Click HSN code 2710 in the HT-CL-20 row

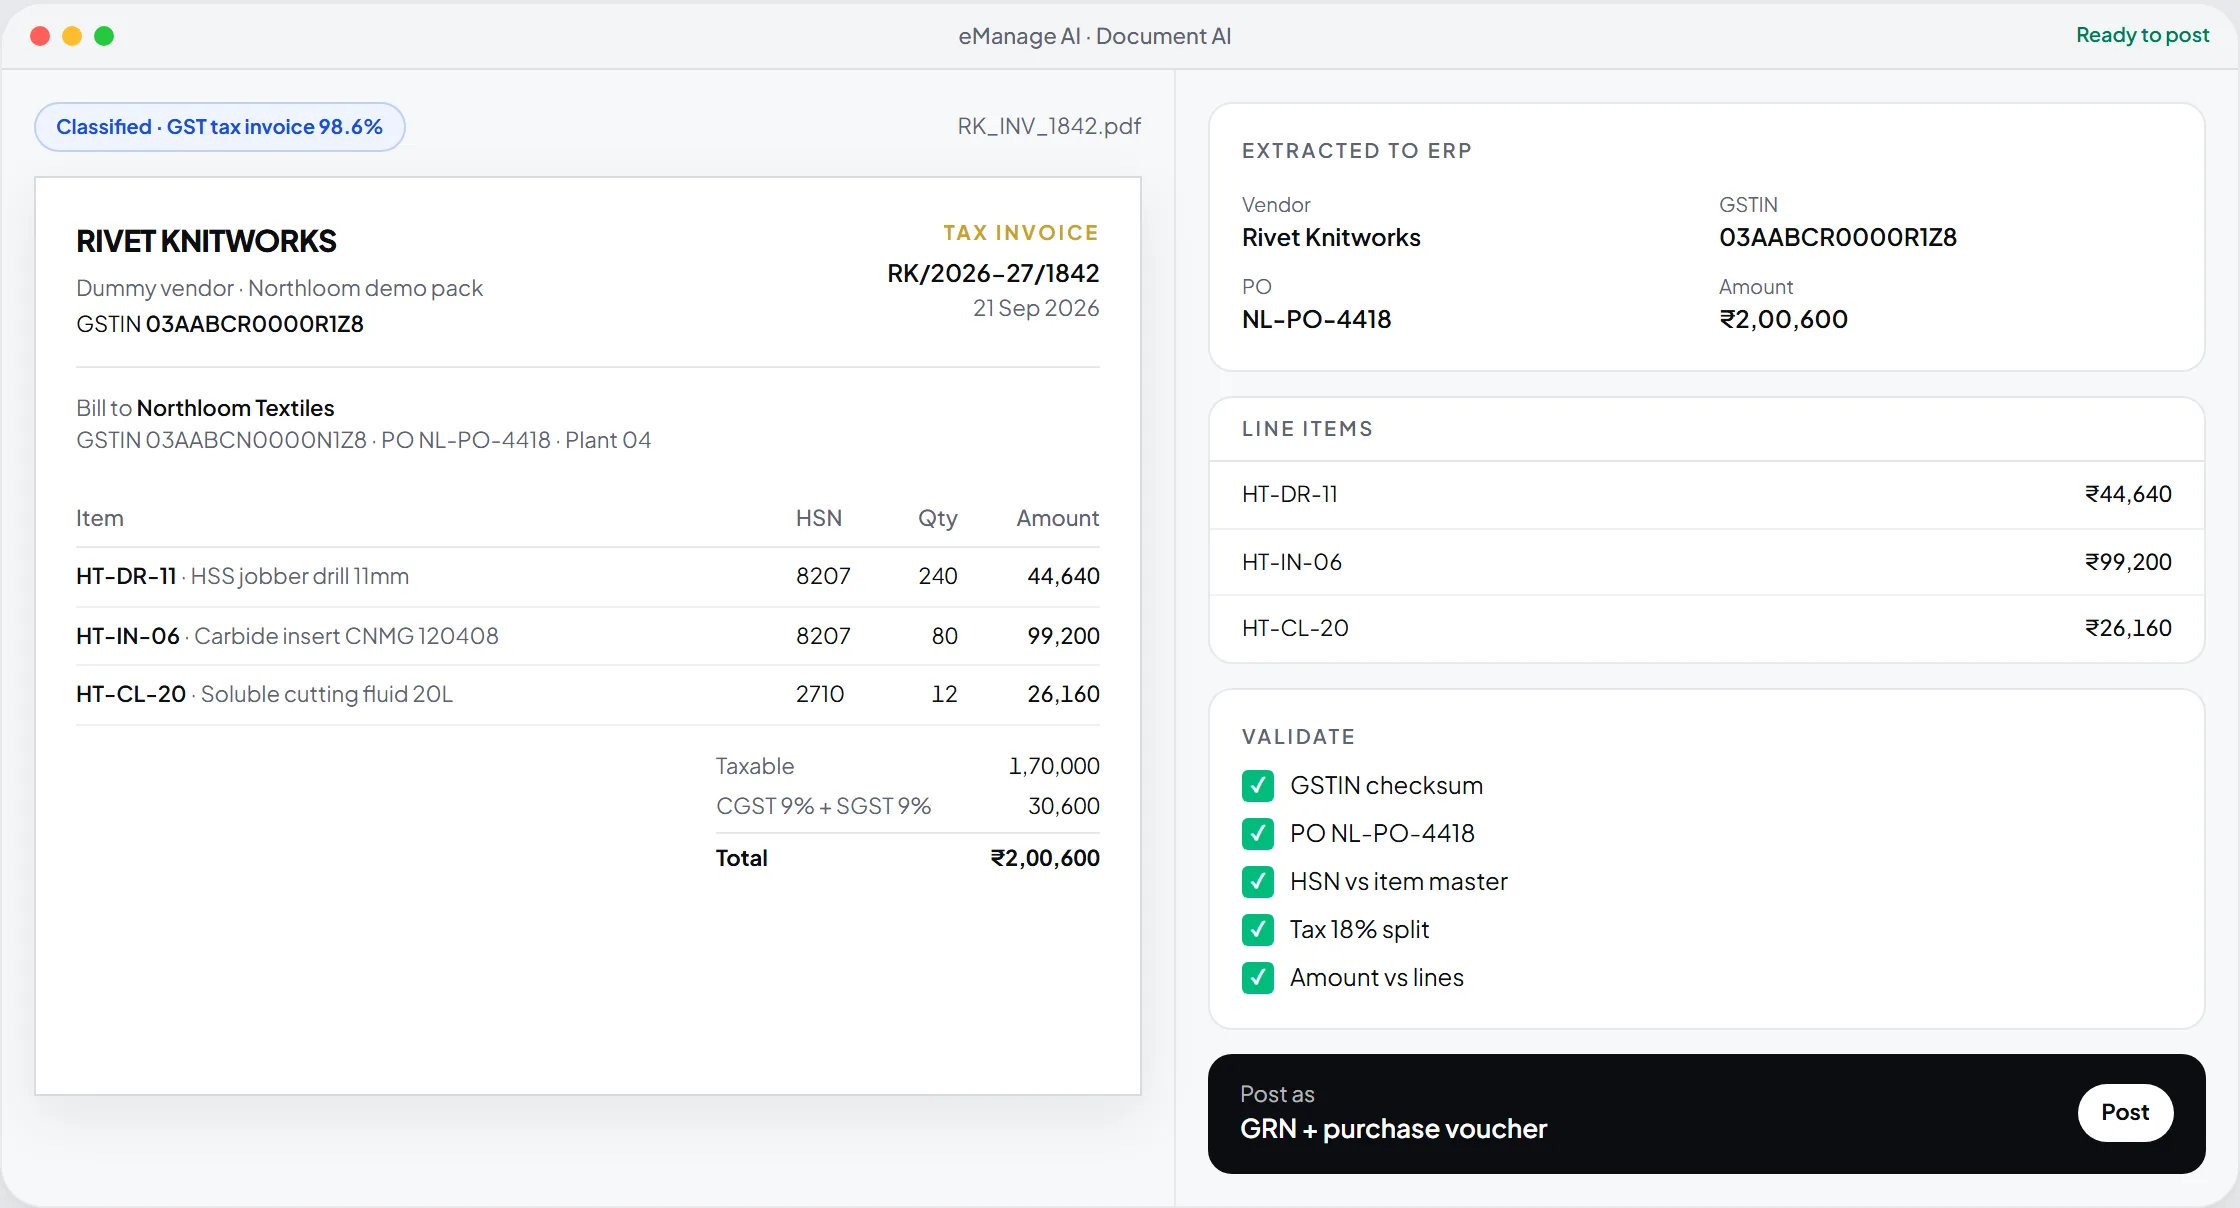[820, 694]
